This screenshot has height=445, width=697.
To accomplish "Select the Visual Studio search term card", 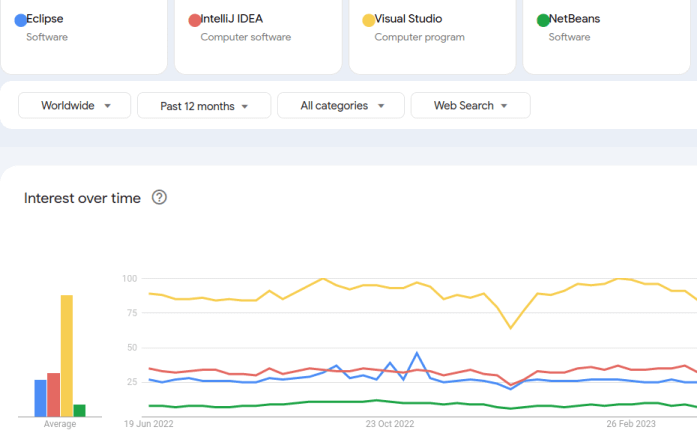I will 433,36.
